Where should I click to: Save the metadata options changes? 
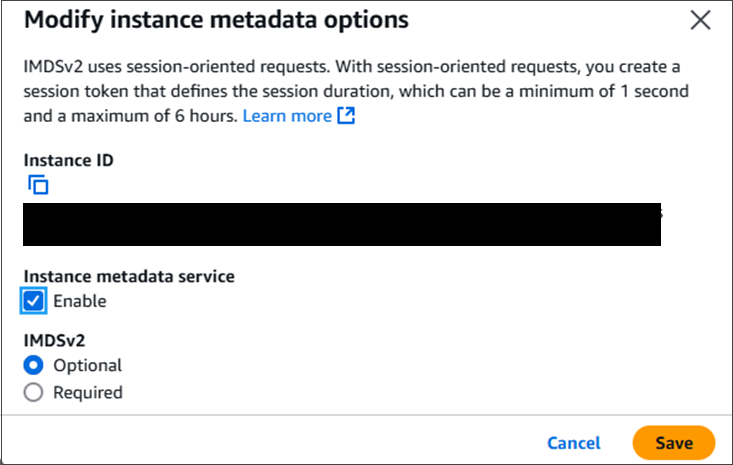674,443
